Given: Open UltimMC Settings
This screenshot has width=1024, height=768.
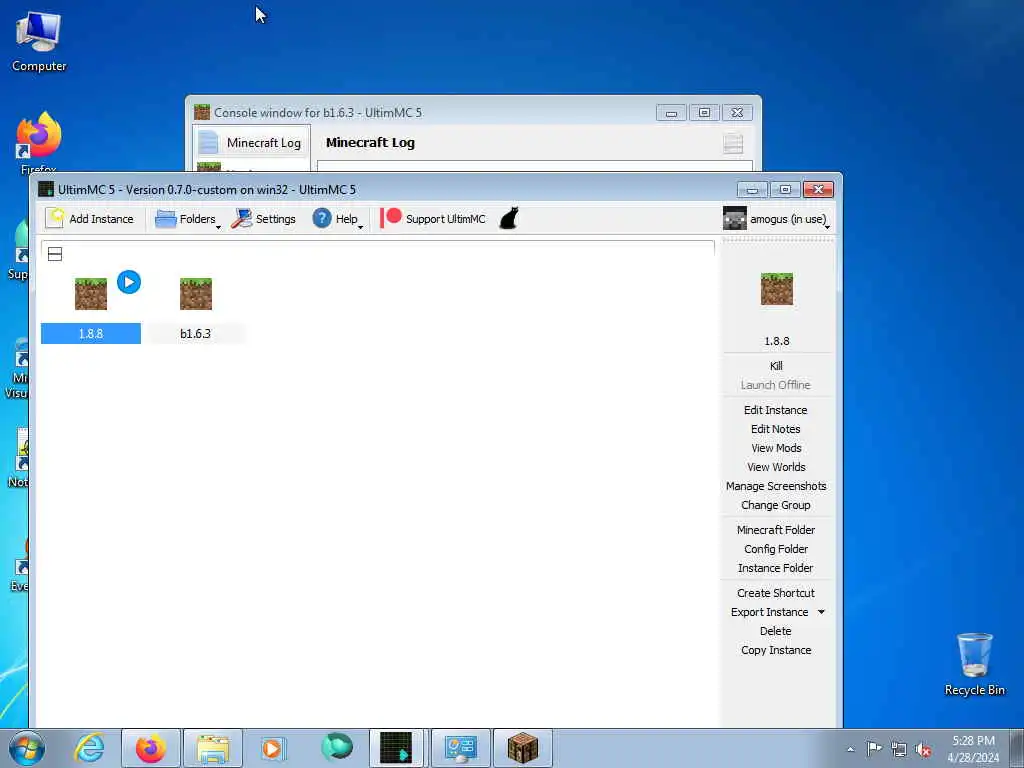Looking at the screenshot, I should click(264, 219).
